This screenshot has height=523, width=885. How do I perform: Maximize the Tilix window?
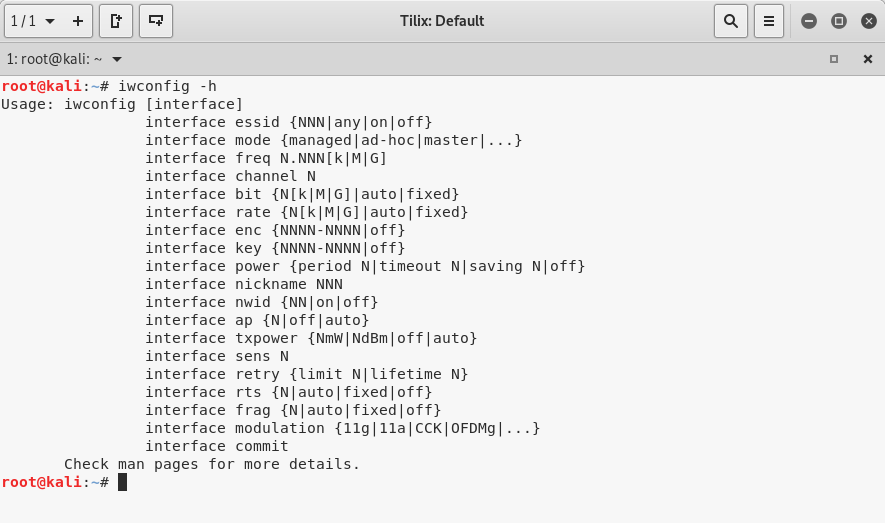point(838,21)
